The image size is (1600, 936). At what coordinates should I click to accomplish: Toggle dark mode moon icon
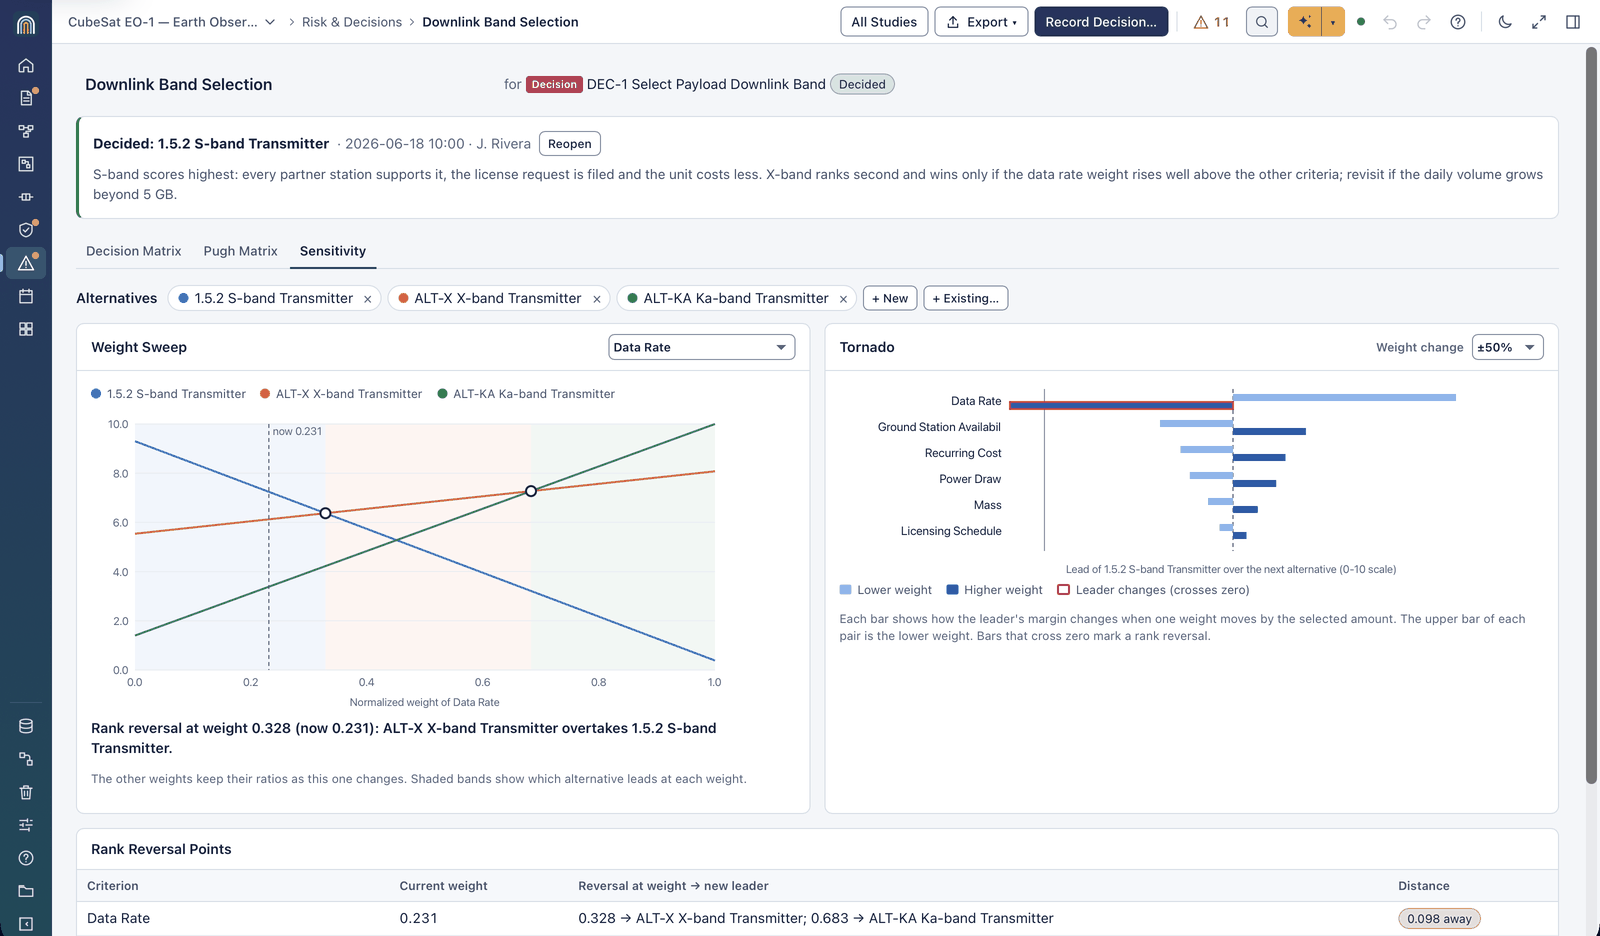click(x=1505, y=22)
